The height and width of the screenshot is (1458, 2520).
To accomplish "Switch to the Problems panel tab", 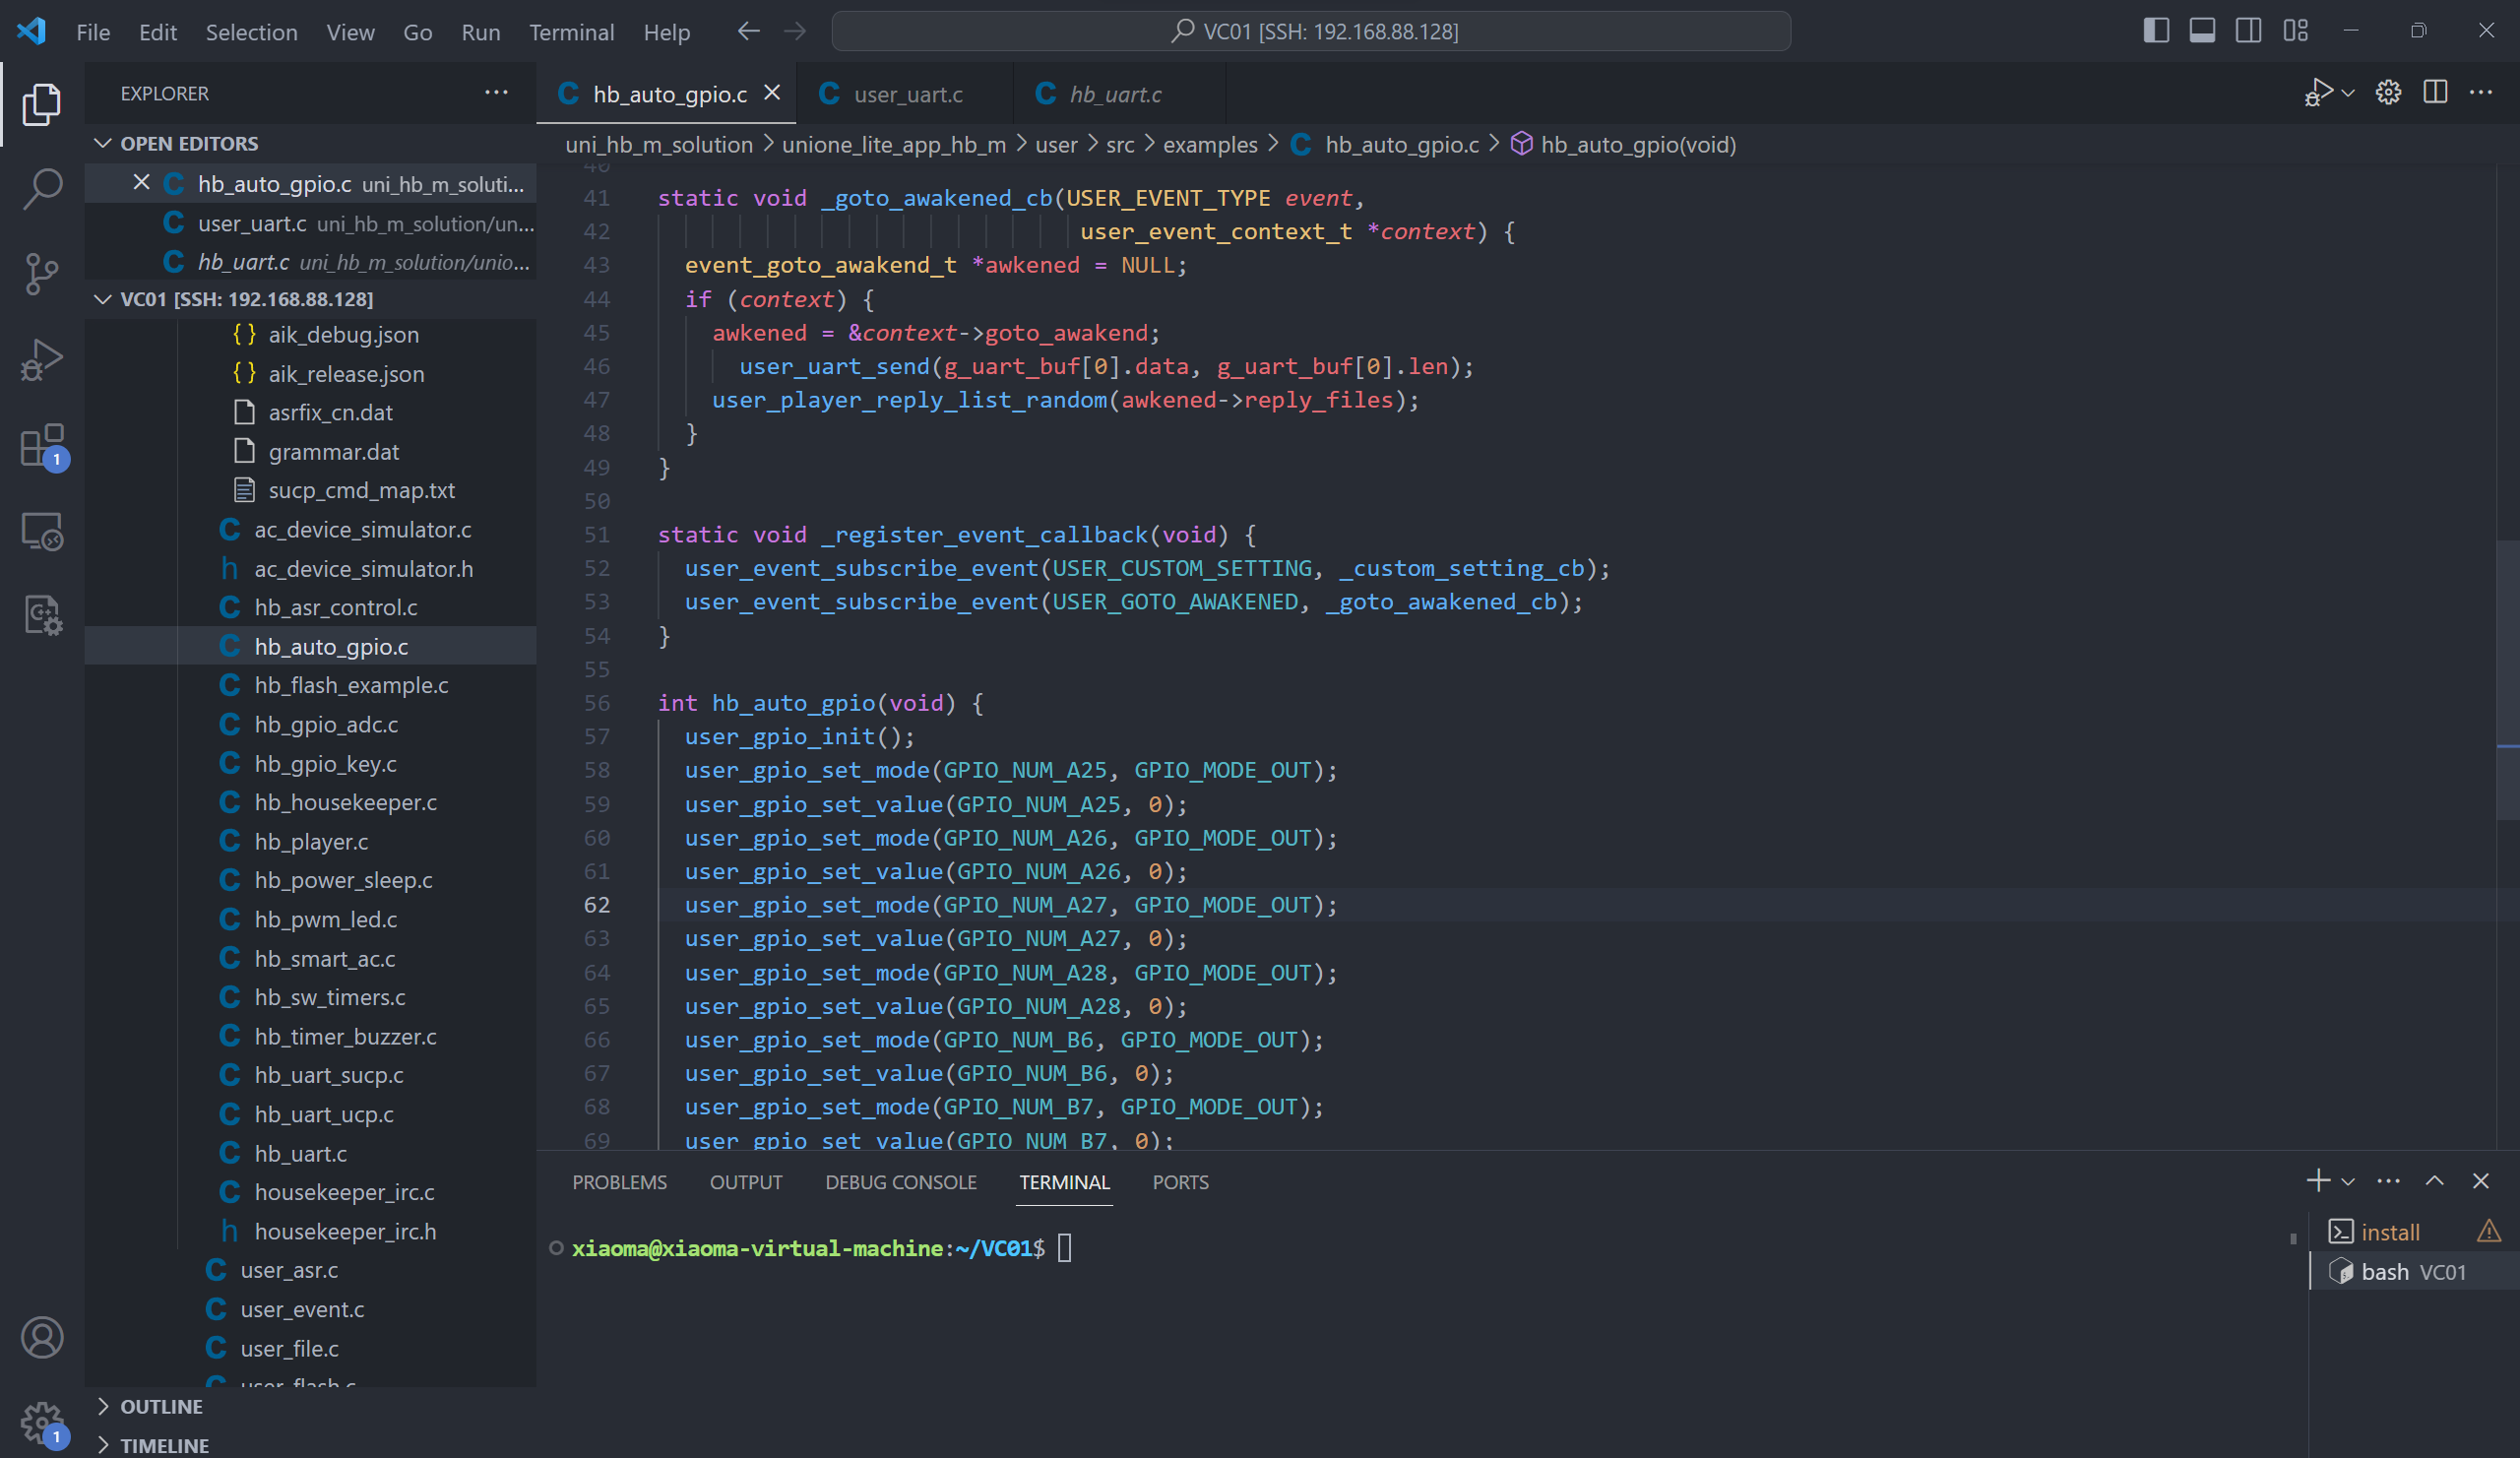I will (619, 1182).
